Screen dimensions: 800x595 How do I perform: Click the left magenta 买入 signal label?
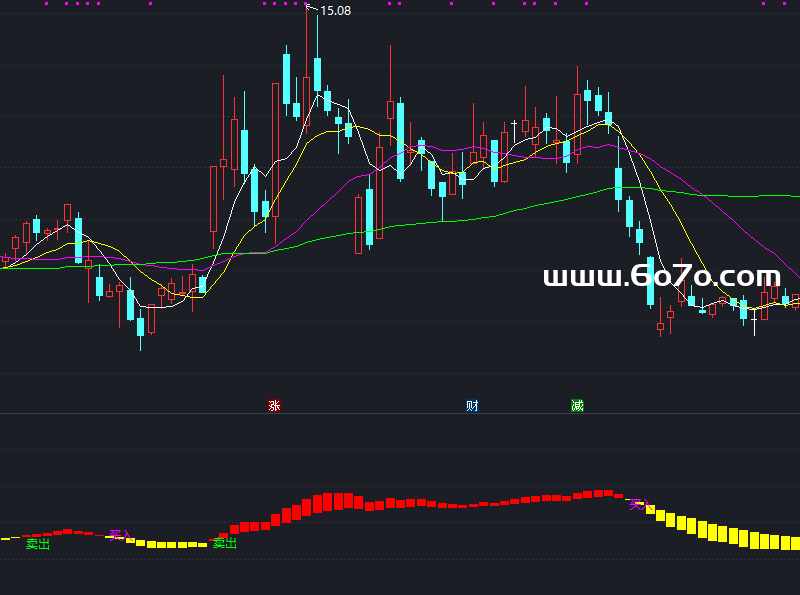tap(119, 535)
